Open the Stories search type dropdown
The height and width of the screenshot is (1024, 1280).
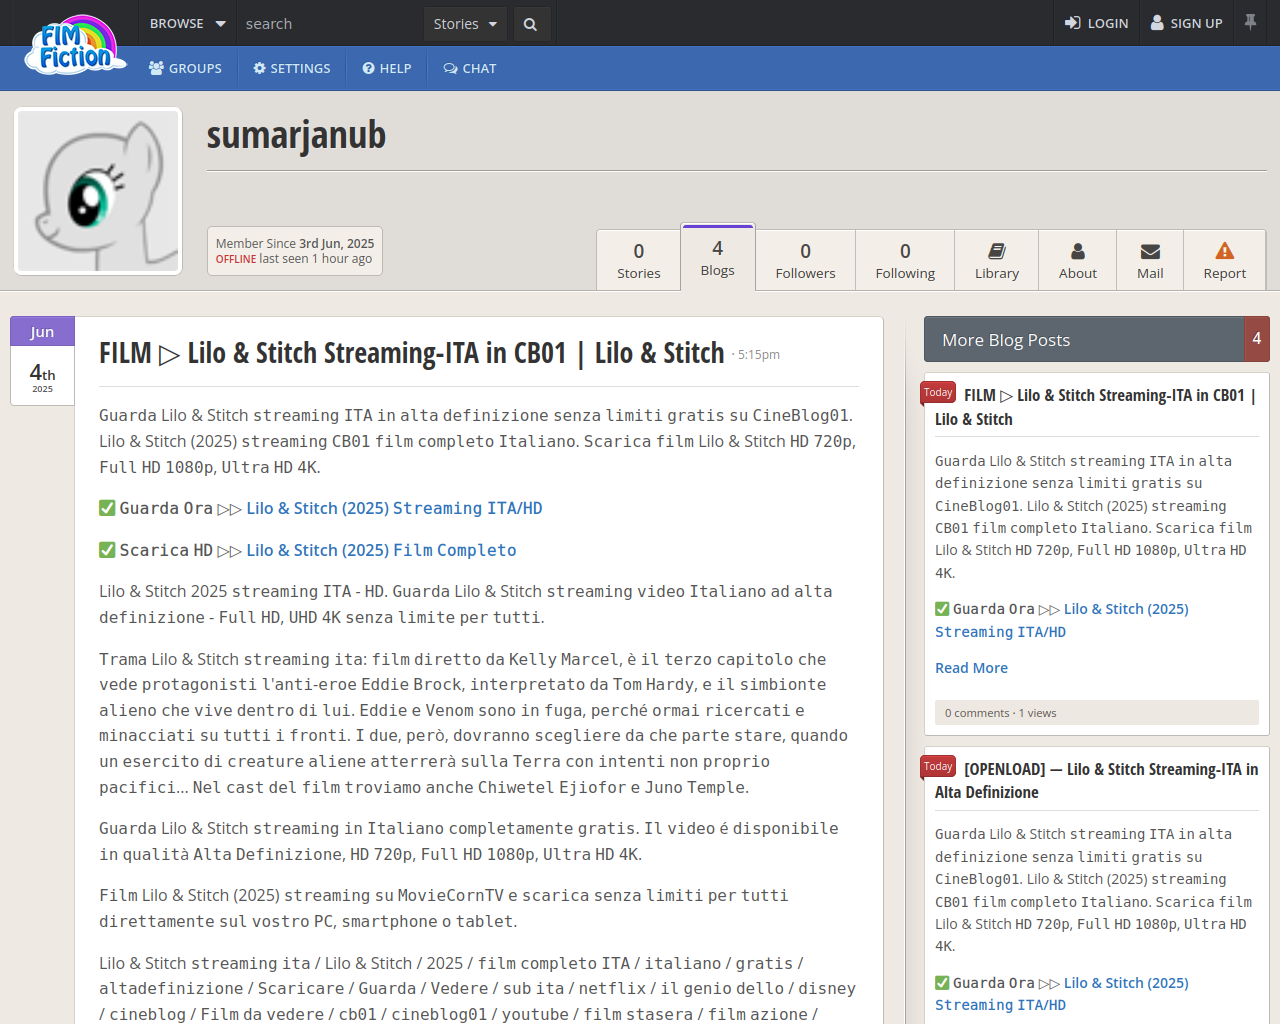tap(465, 24)
